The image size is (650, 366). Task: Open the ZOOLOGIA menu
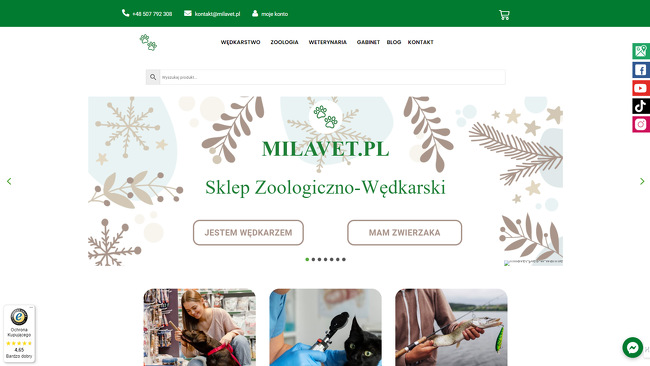point(284,42)
